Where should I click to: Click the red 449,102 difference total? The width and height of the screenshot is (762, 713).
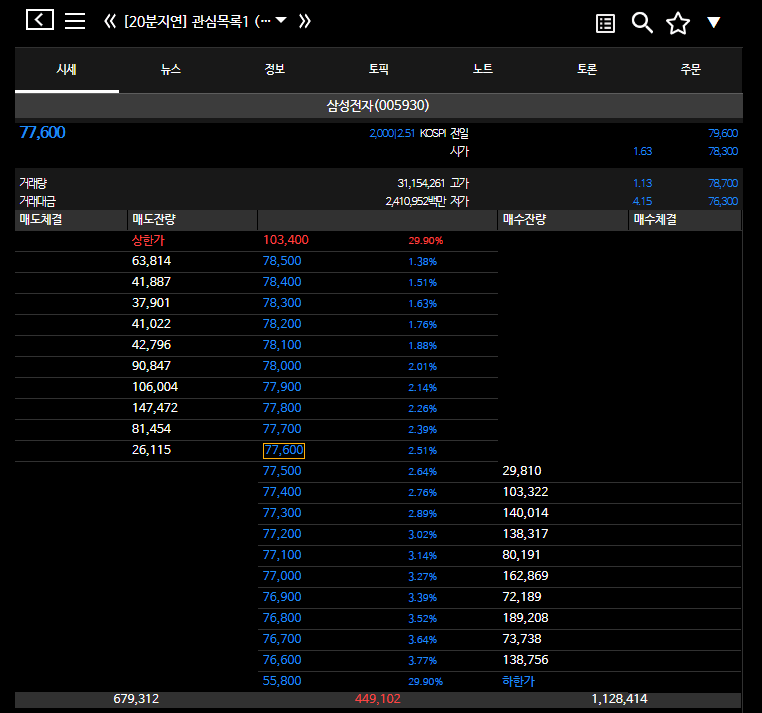click(x=378, y=699)
